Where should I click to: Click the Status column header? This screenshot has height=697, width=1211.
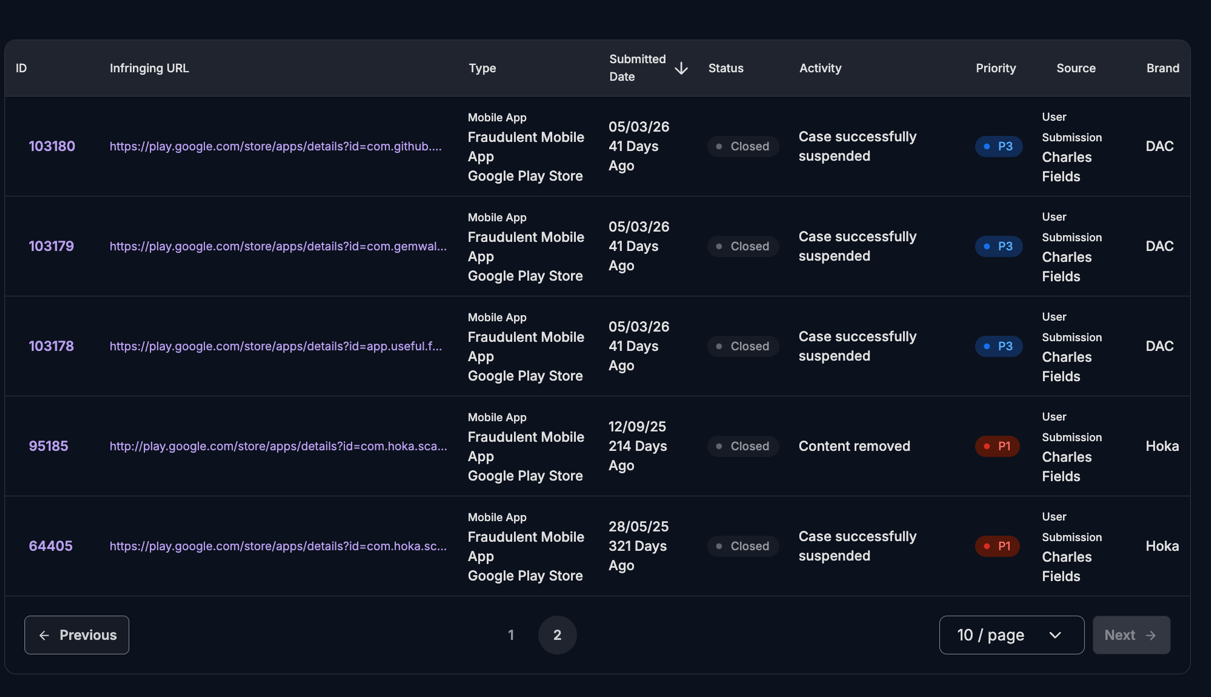(x=726, y=68)
